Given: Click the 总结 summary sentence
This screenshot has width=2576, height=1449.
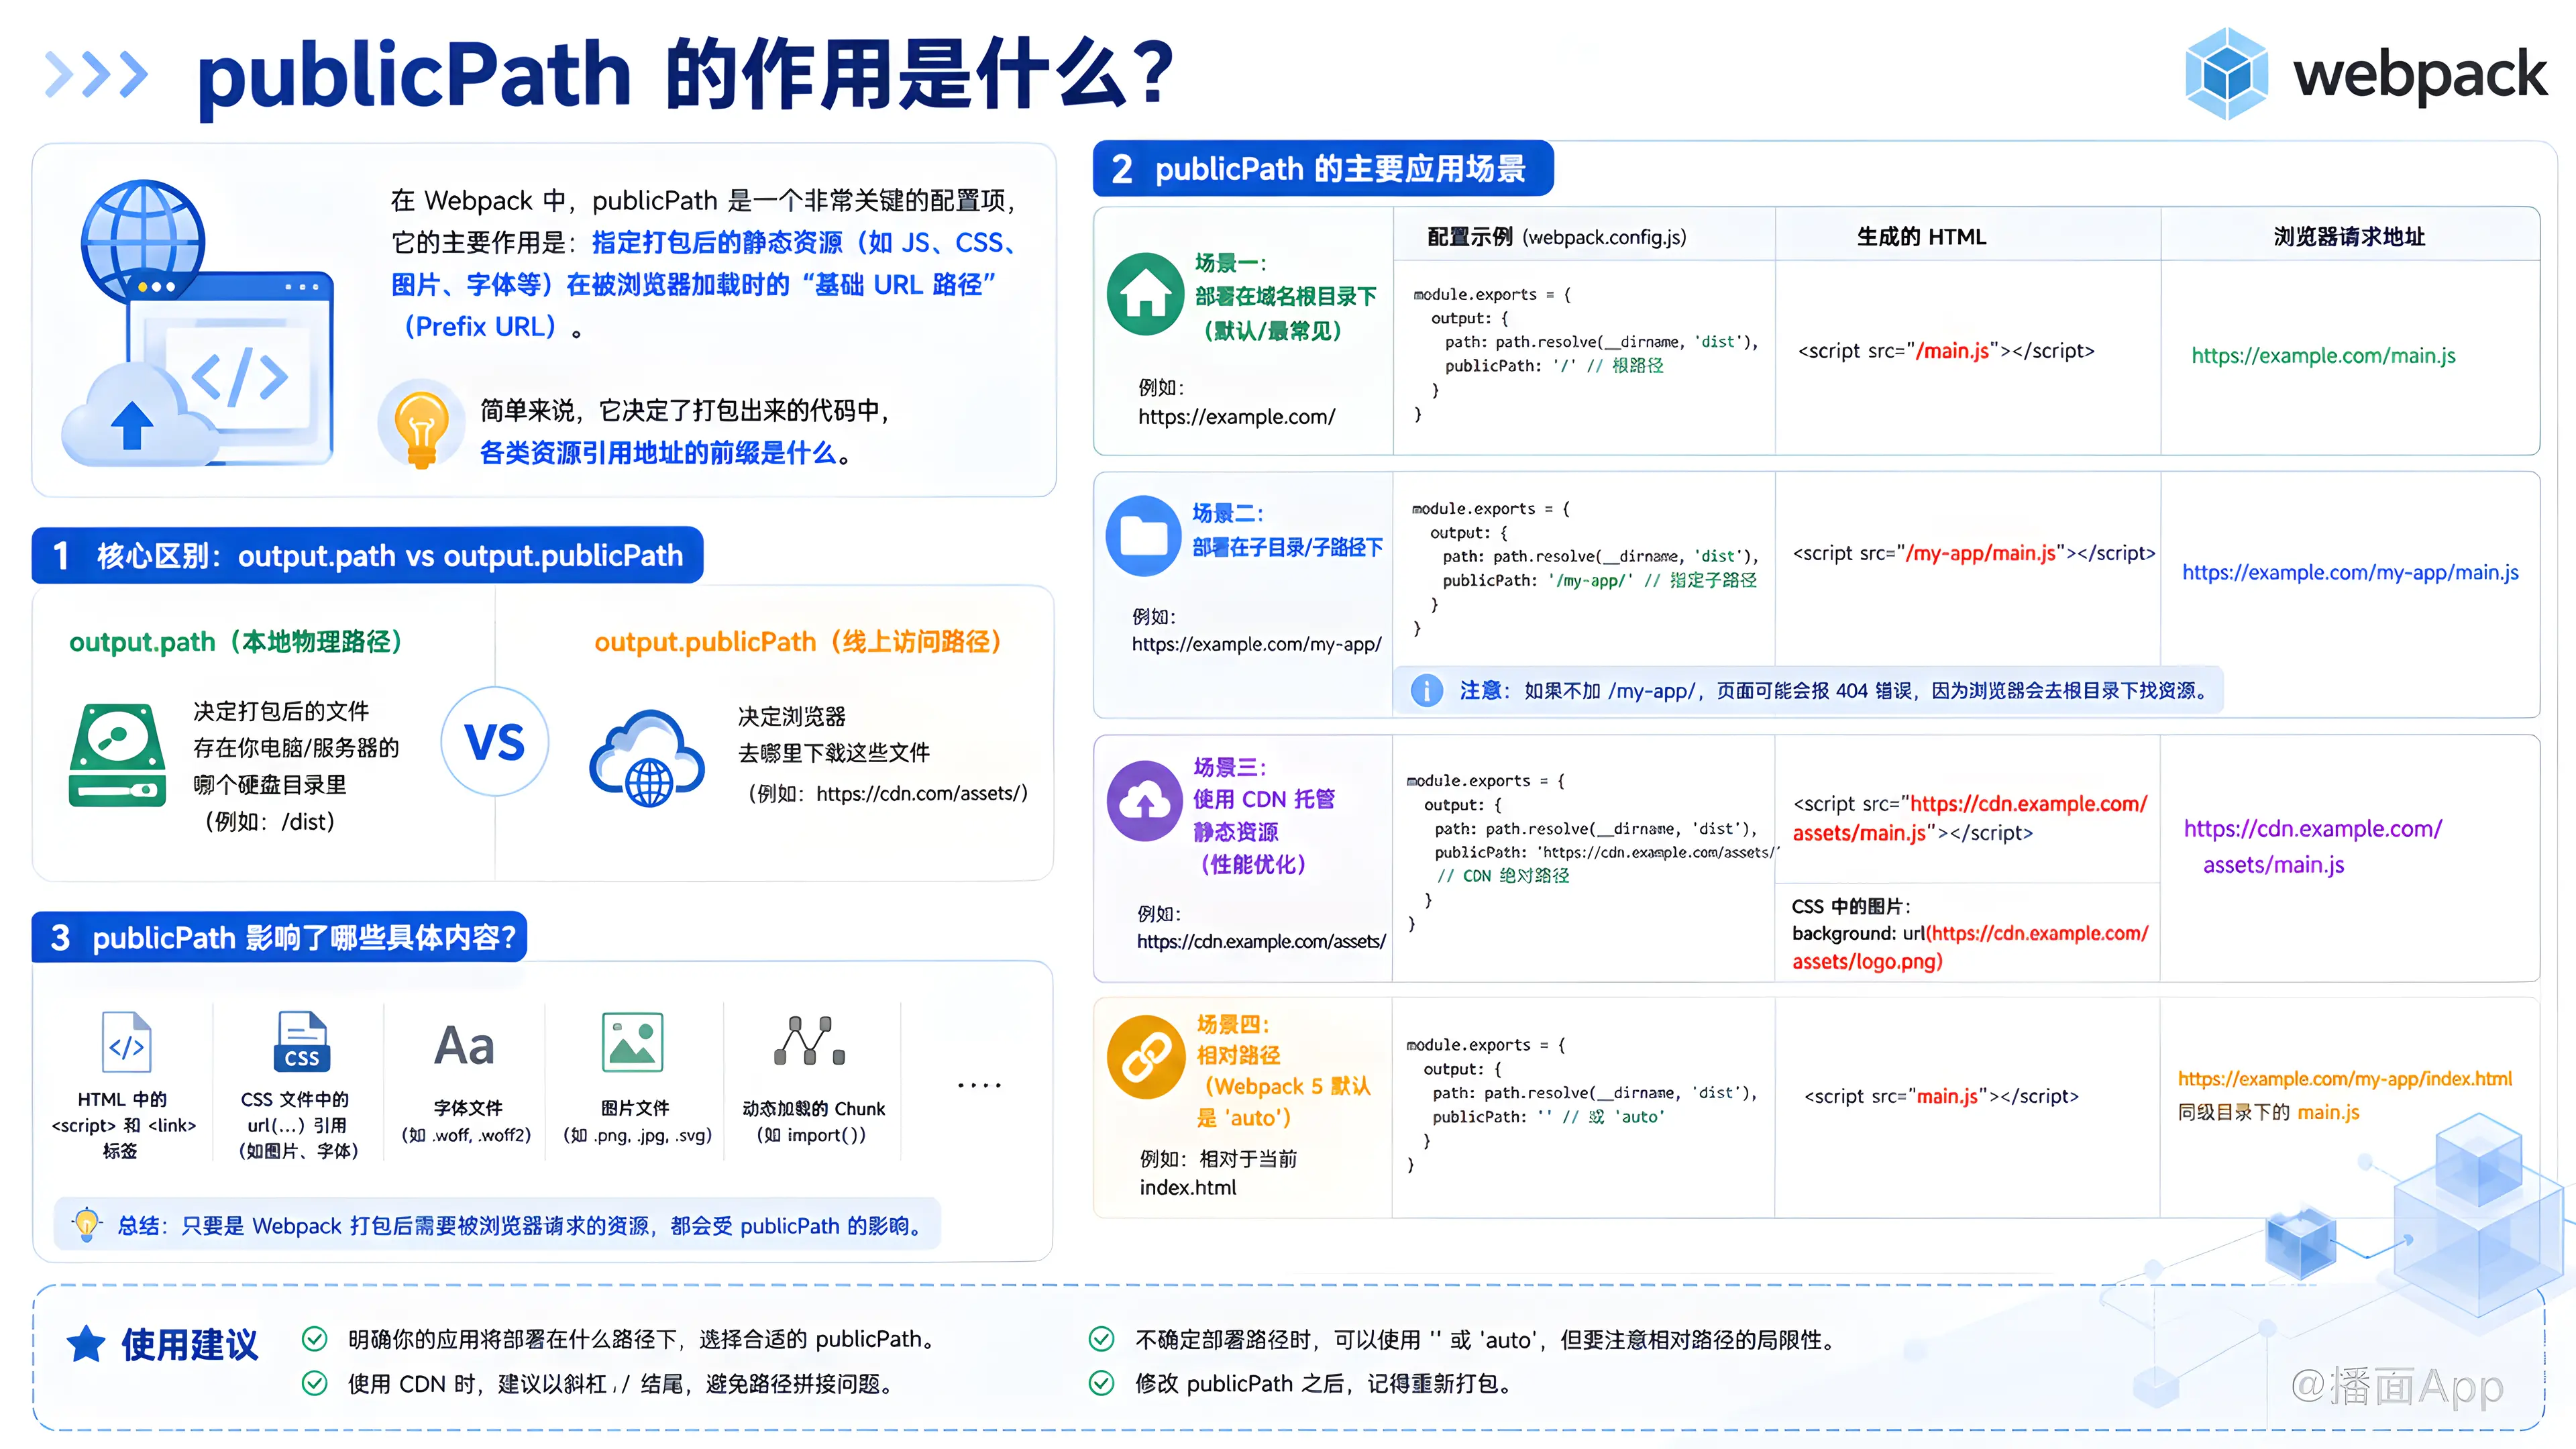Looking at the screenshot, I should click(x=522, y=1225).
